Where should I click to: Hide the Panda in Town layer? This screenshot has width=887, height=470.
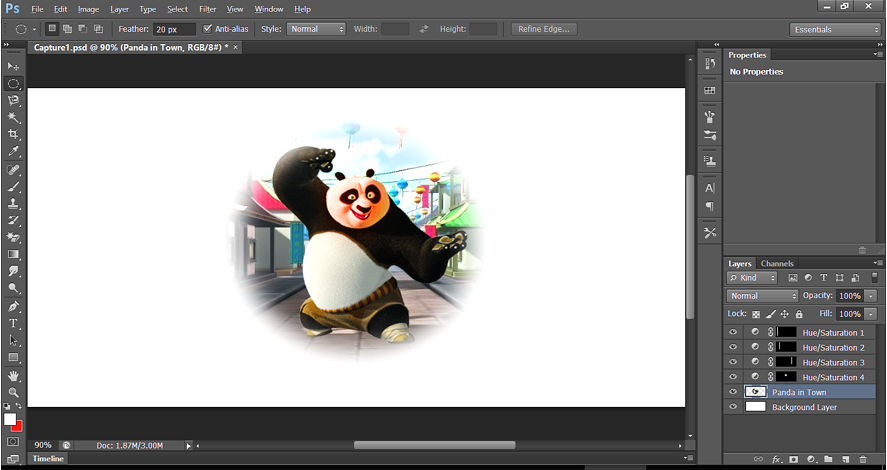pyautogui.click(x=733, y=392)
